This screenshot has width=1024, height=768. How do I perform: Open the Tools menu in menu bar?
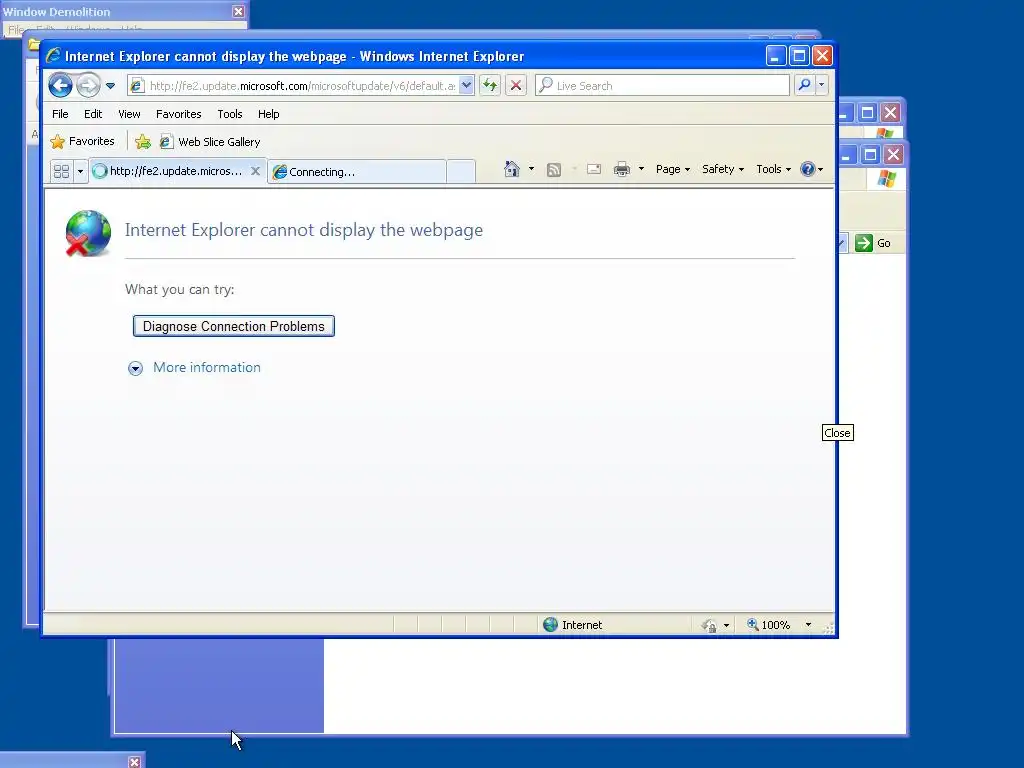[x=229, y=114]
